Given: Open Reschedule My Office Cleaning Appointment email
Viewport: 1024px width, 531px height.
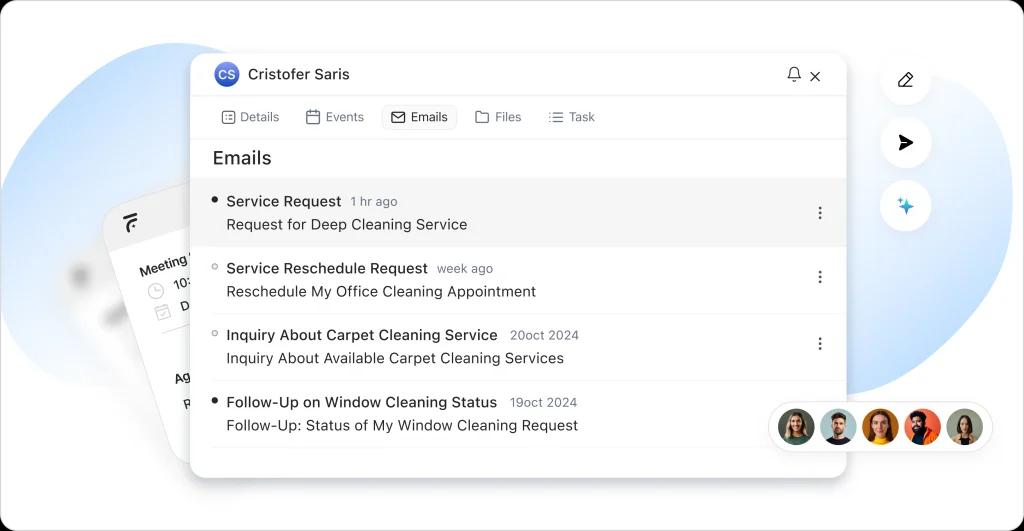Looking at the screenshot, I should [x=380, y=291].
